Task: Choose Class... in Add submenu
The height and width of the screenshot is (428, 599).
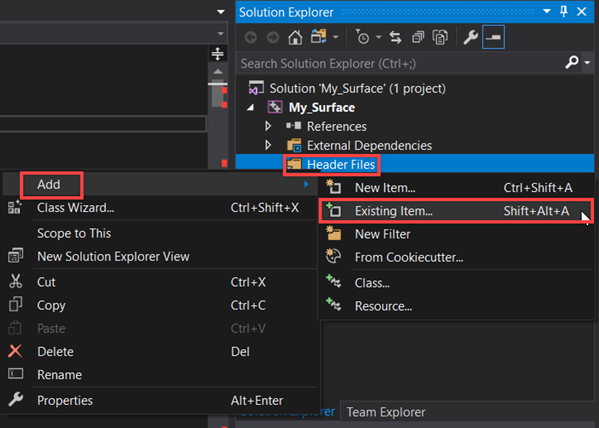Action: (455, 283)
